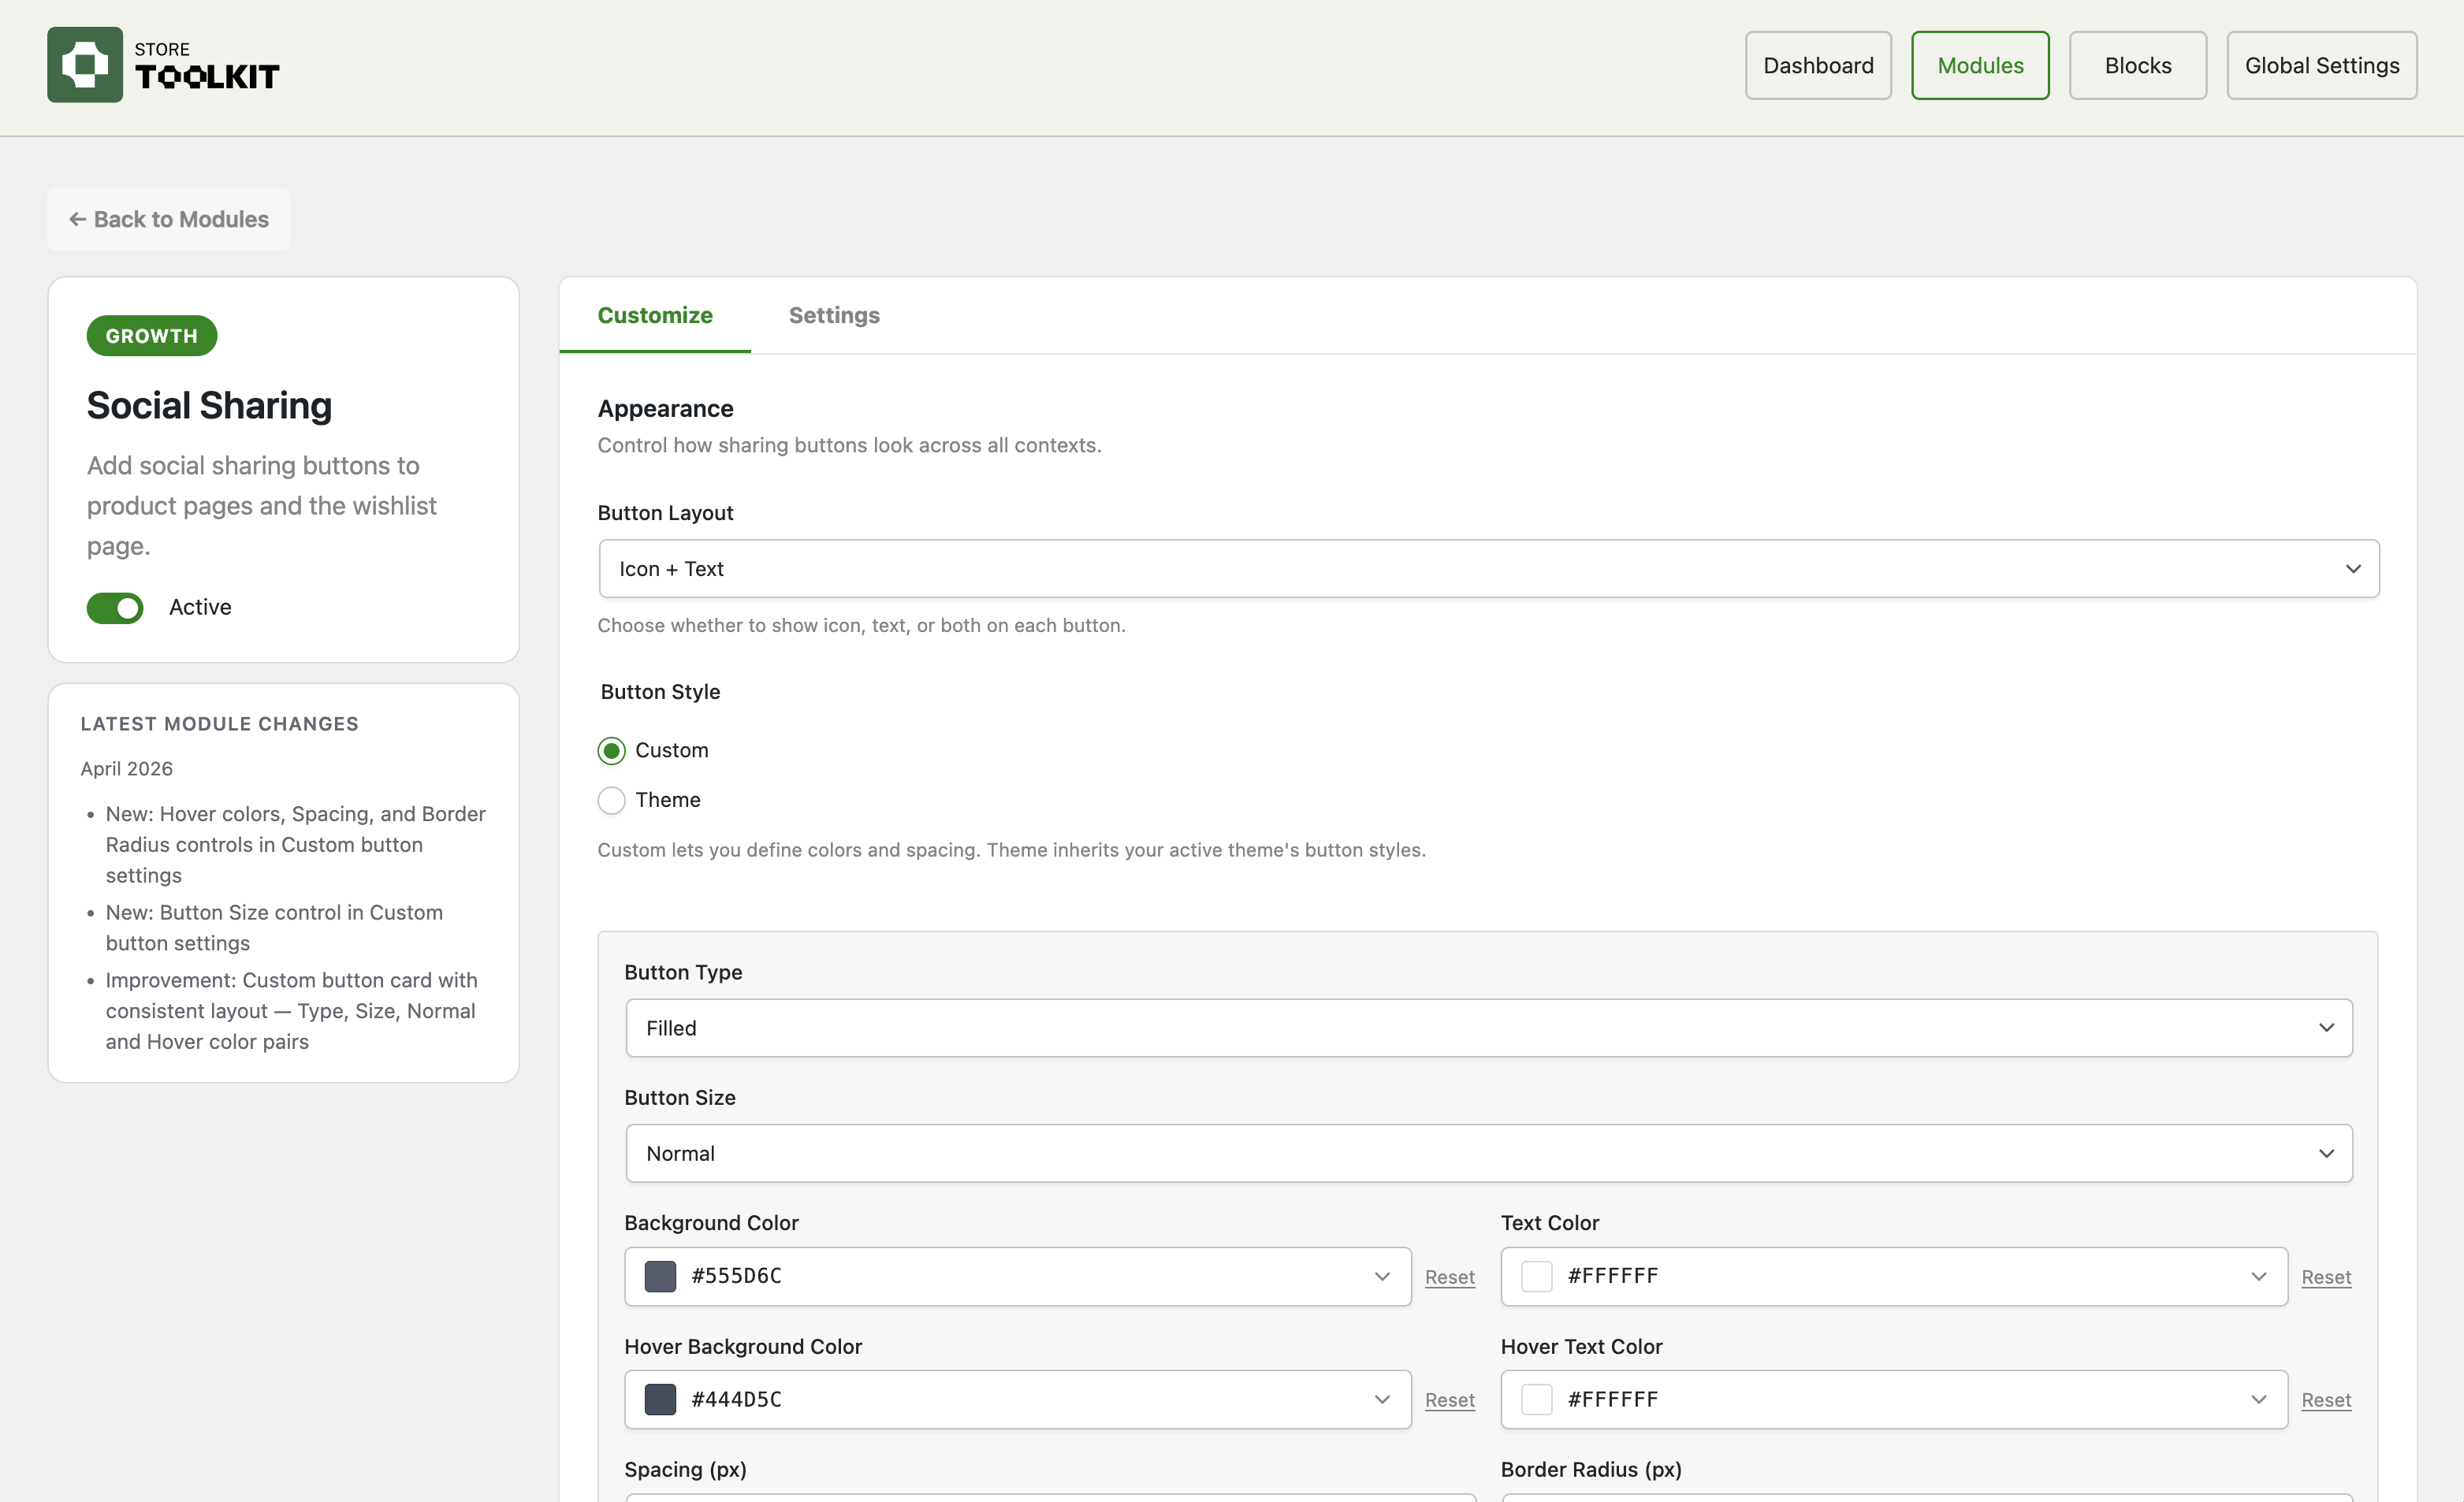This screenshot has width=2464, height=1502.
Task: Click the Text Color white swatch
Action: [x=1536, y=1276]
